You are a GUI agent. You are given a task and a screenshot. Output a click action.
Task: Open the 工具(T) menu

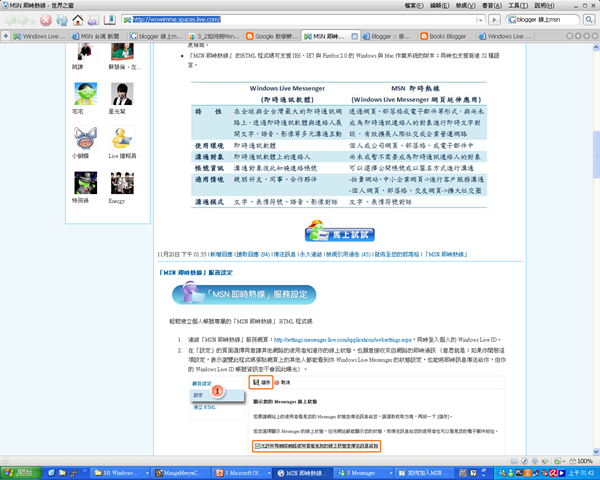[518, 5]
